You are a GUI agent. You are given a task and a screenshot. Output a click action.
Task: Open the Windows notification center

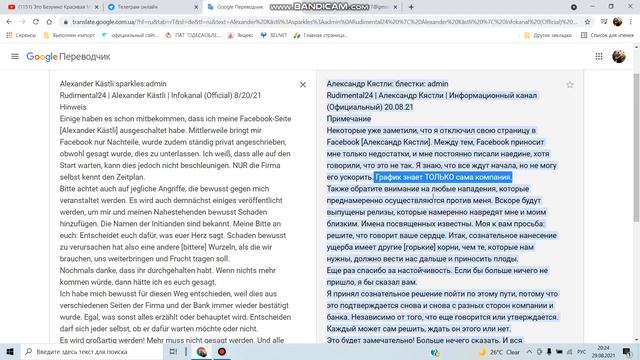[627, 351]
